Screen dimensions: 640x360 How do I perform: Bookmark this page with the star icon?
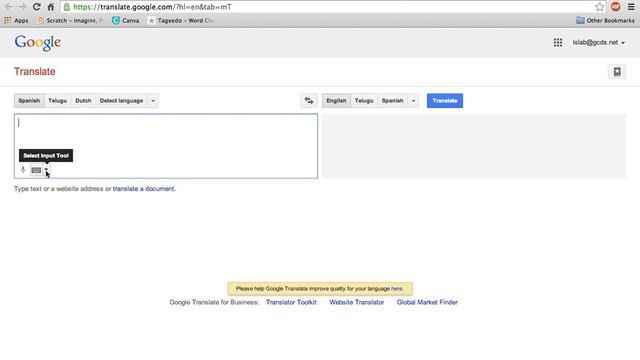[599, 7]
